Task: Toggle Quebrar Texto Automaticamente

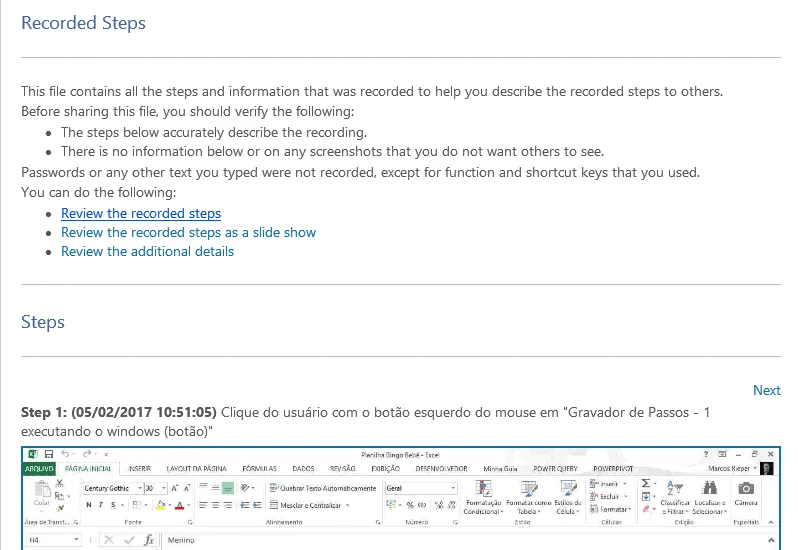Action: pyautogui.click(x=323, y=488)
